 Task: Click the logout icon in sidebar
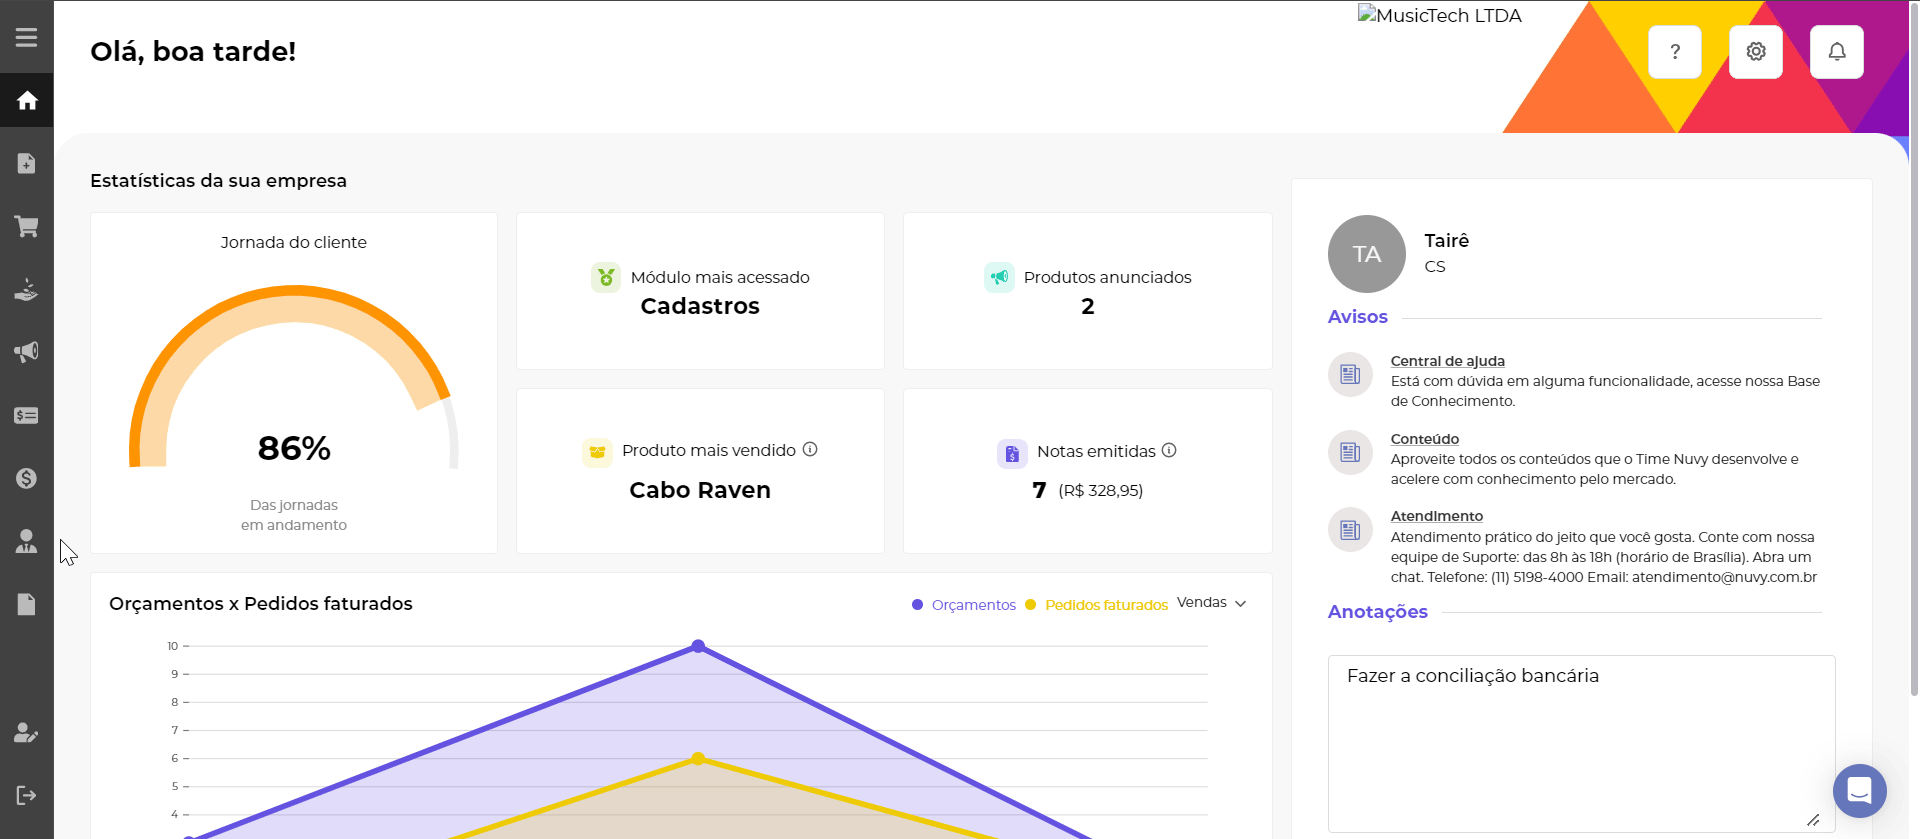click(27, 795)
